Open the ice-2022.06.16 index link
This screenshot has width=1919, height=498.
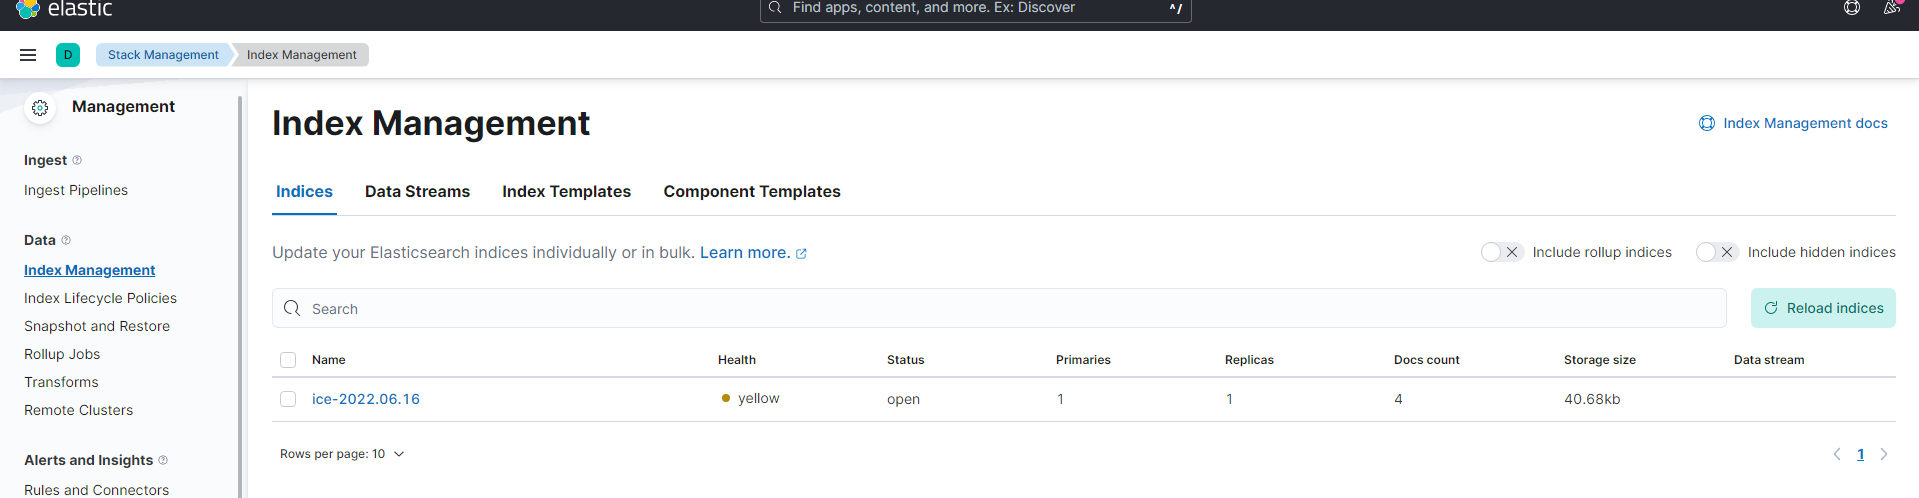point(366,399)
